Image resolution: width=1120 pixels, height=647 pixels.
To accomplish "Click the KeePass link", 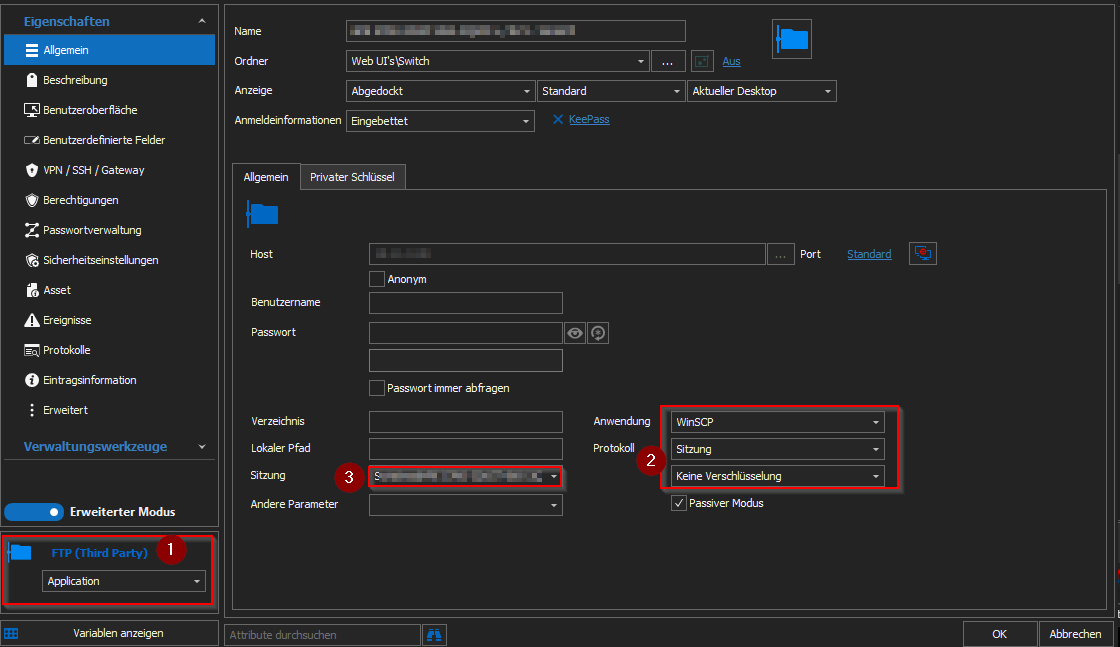I will [589, 119].
